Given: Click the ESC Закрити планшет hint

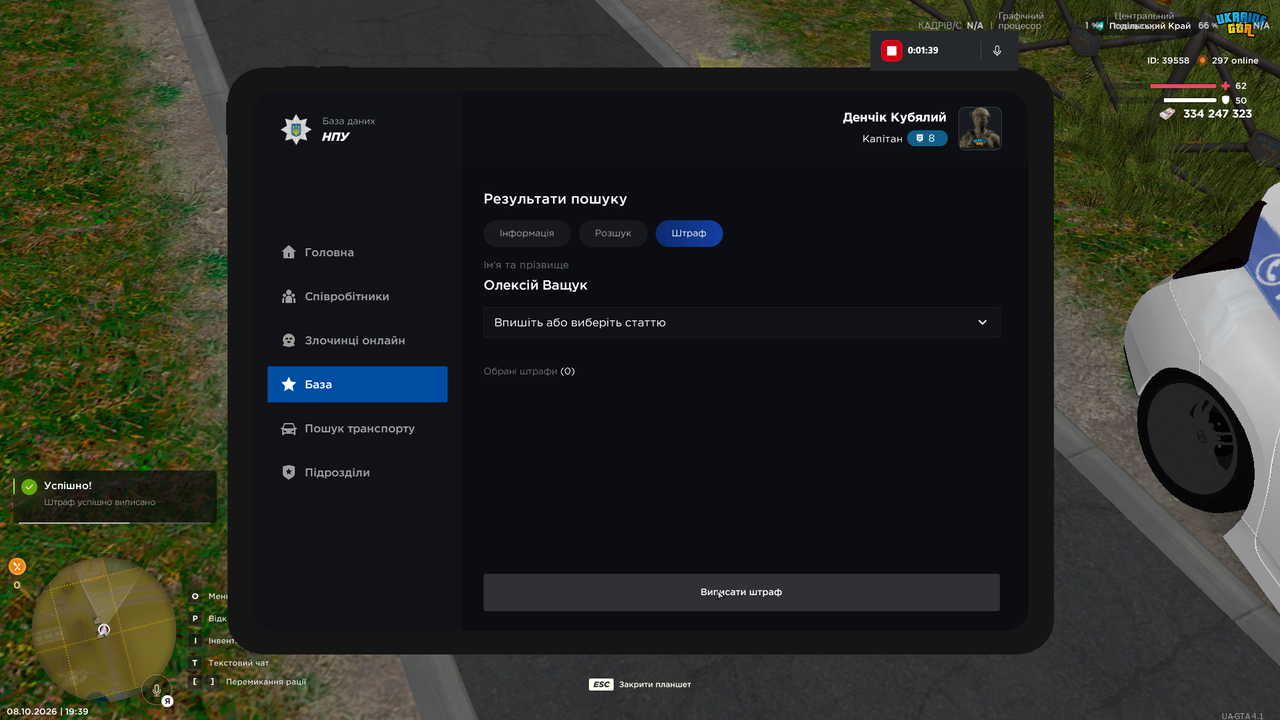Looking at the screenshot, I should point(640,684).
